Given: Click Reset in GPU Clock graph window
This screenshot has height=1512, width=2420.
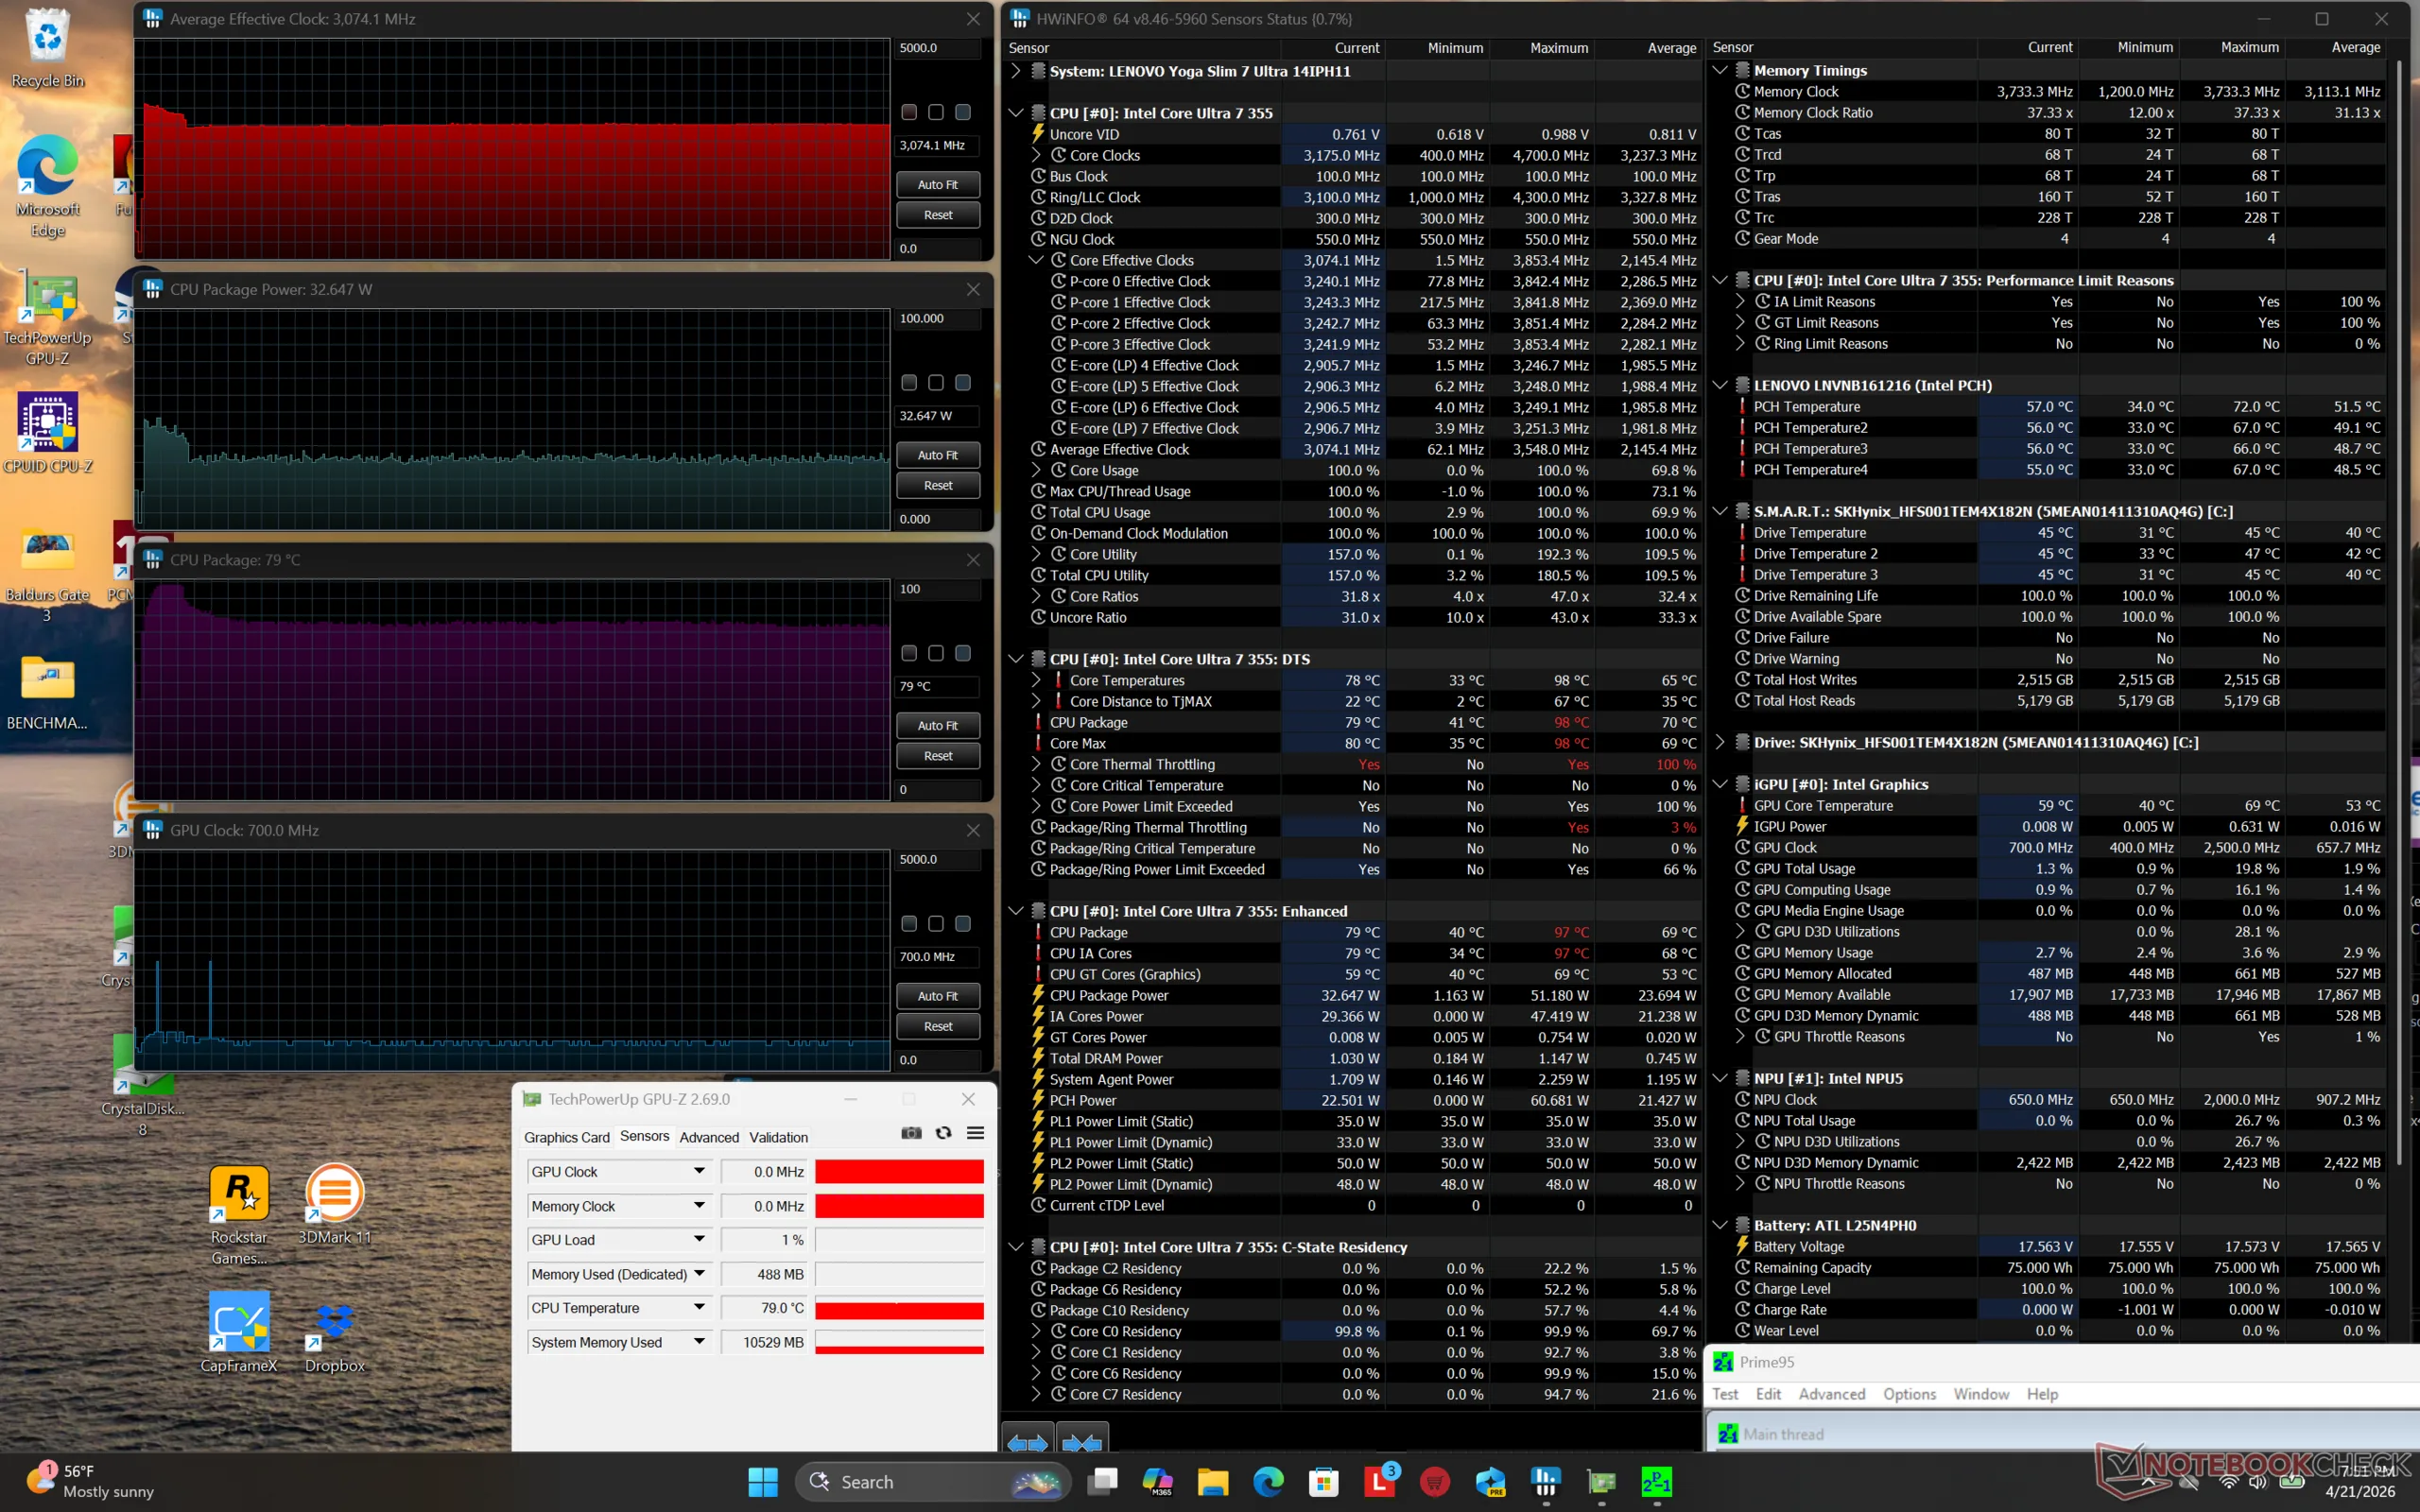Looking at the screenshot, I should click(937, 1026).
